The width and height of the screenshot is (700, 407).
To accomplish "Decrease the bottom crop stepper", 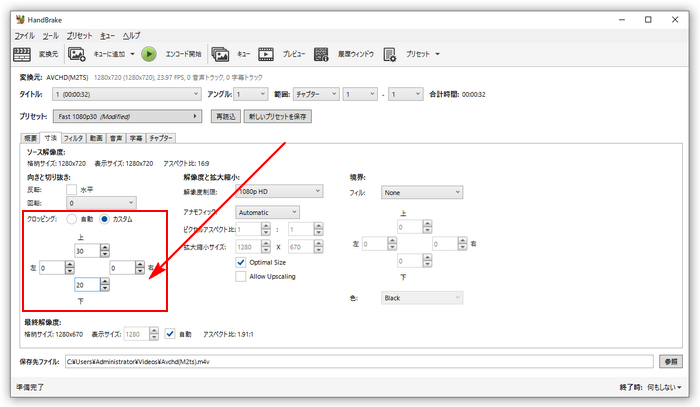I will coord(105,288).
